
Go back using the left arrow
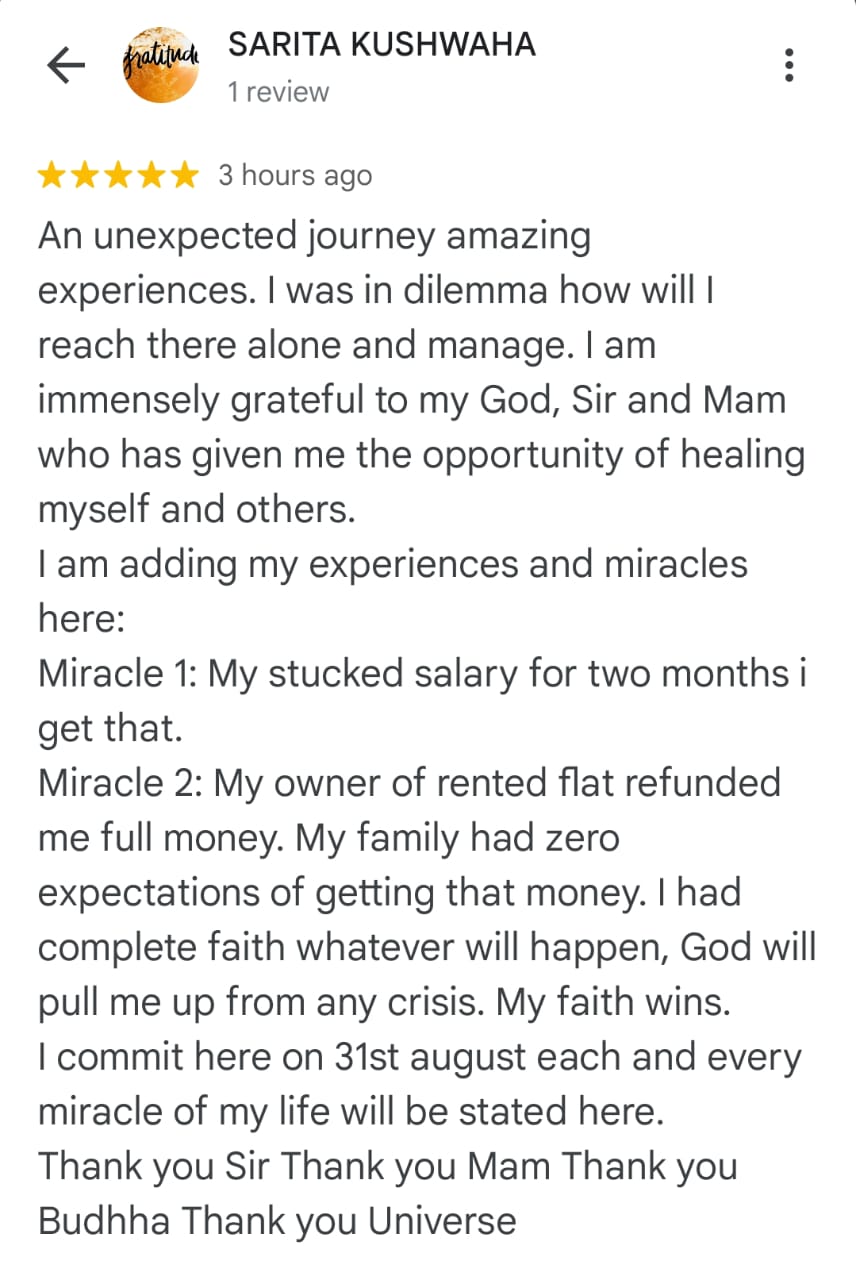(66, 66)
